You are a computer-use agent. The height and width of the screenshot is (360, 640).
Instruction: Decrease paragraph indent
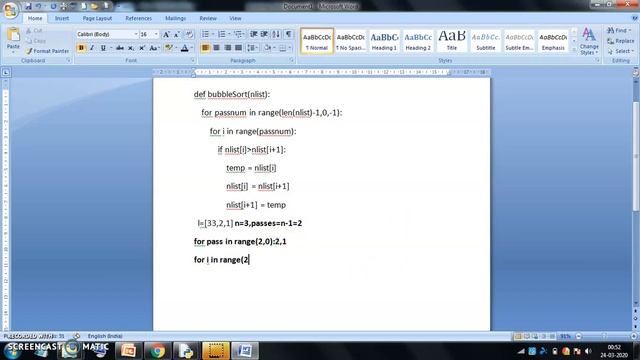click(x=253, y=34)
